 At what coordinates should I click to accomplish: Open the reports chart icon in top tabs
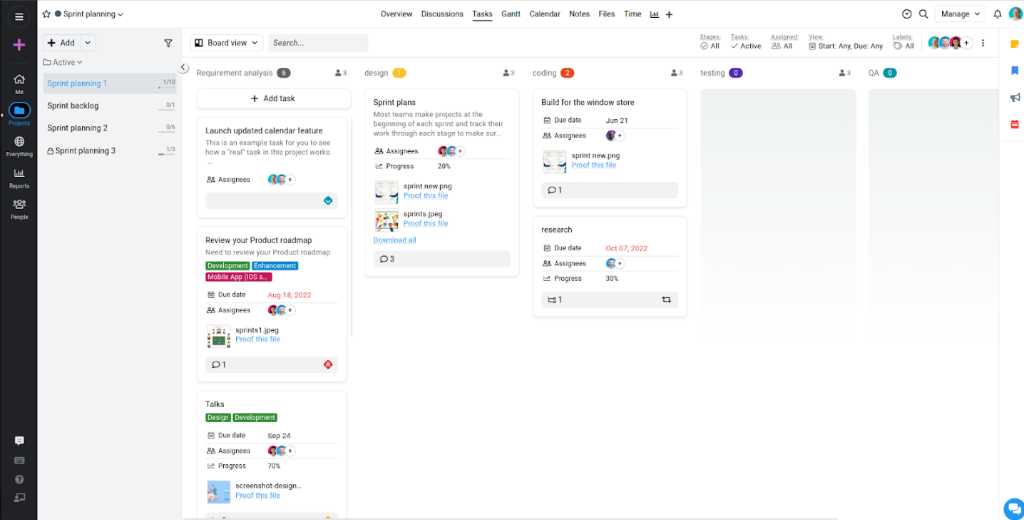(x=654, y=14)
